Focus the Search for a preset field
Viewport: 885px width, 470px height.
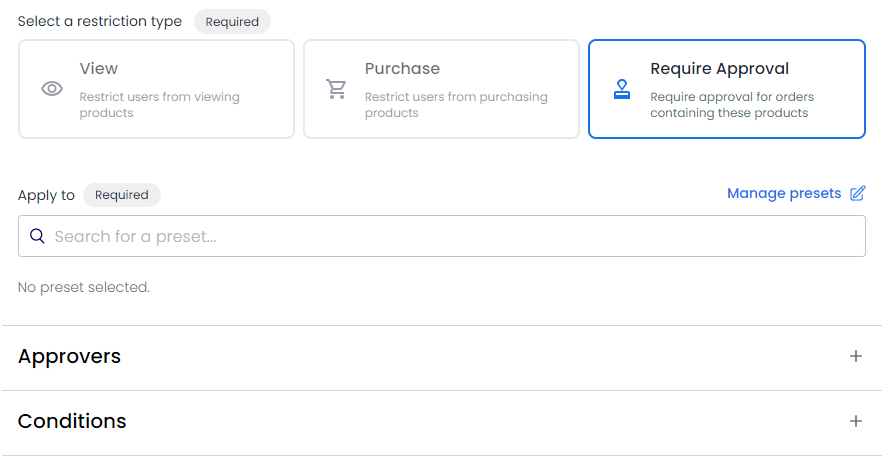point(441,236)
